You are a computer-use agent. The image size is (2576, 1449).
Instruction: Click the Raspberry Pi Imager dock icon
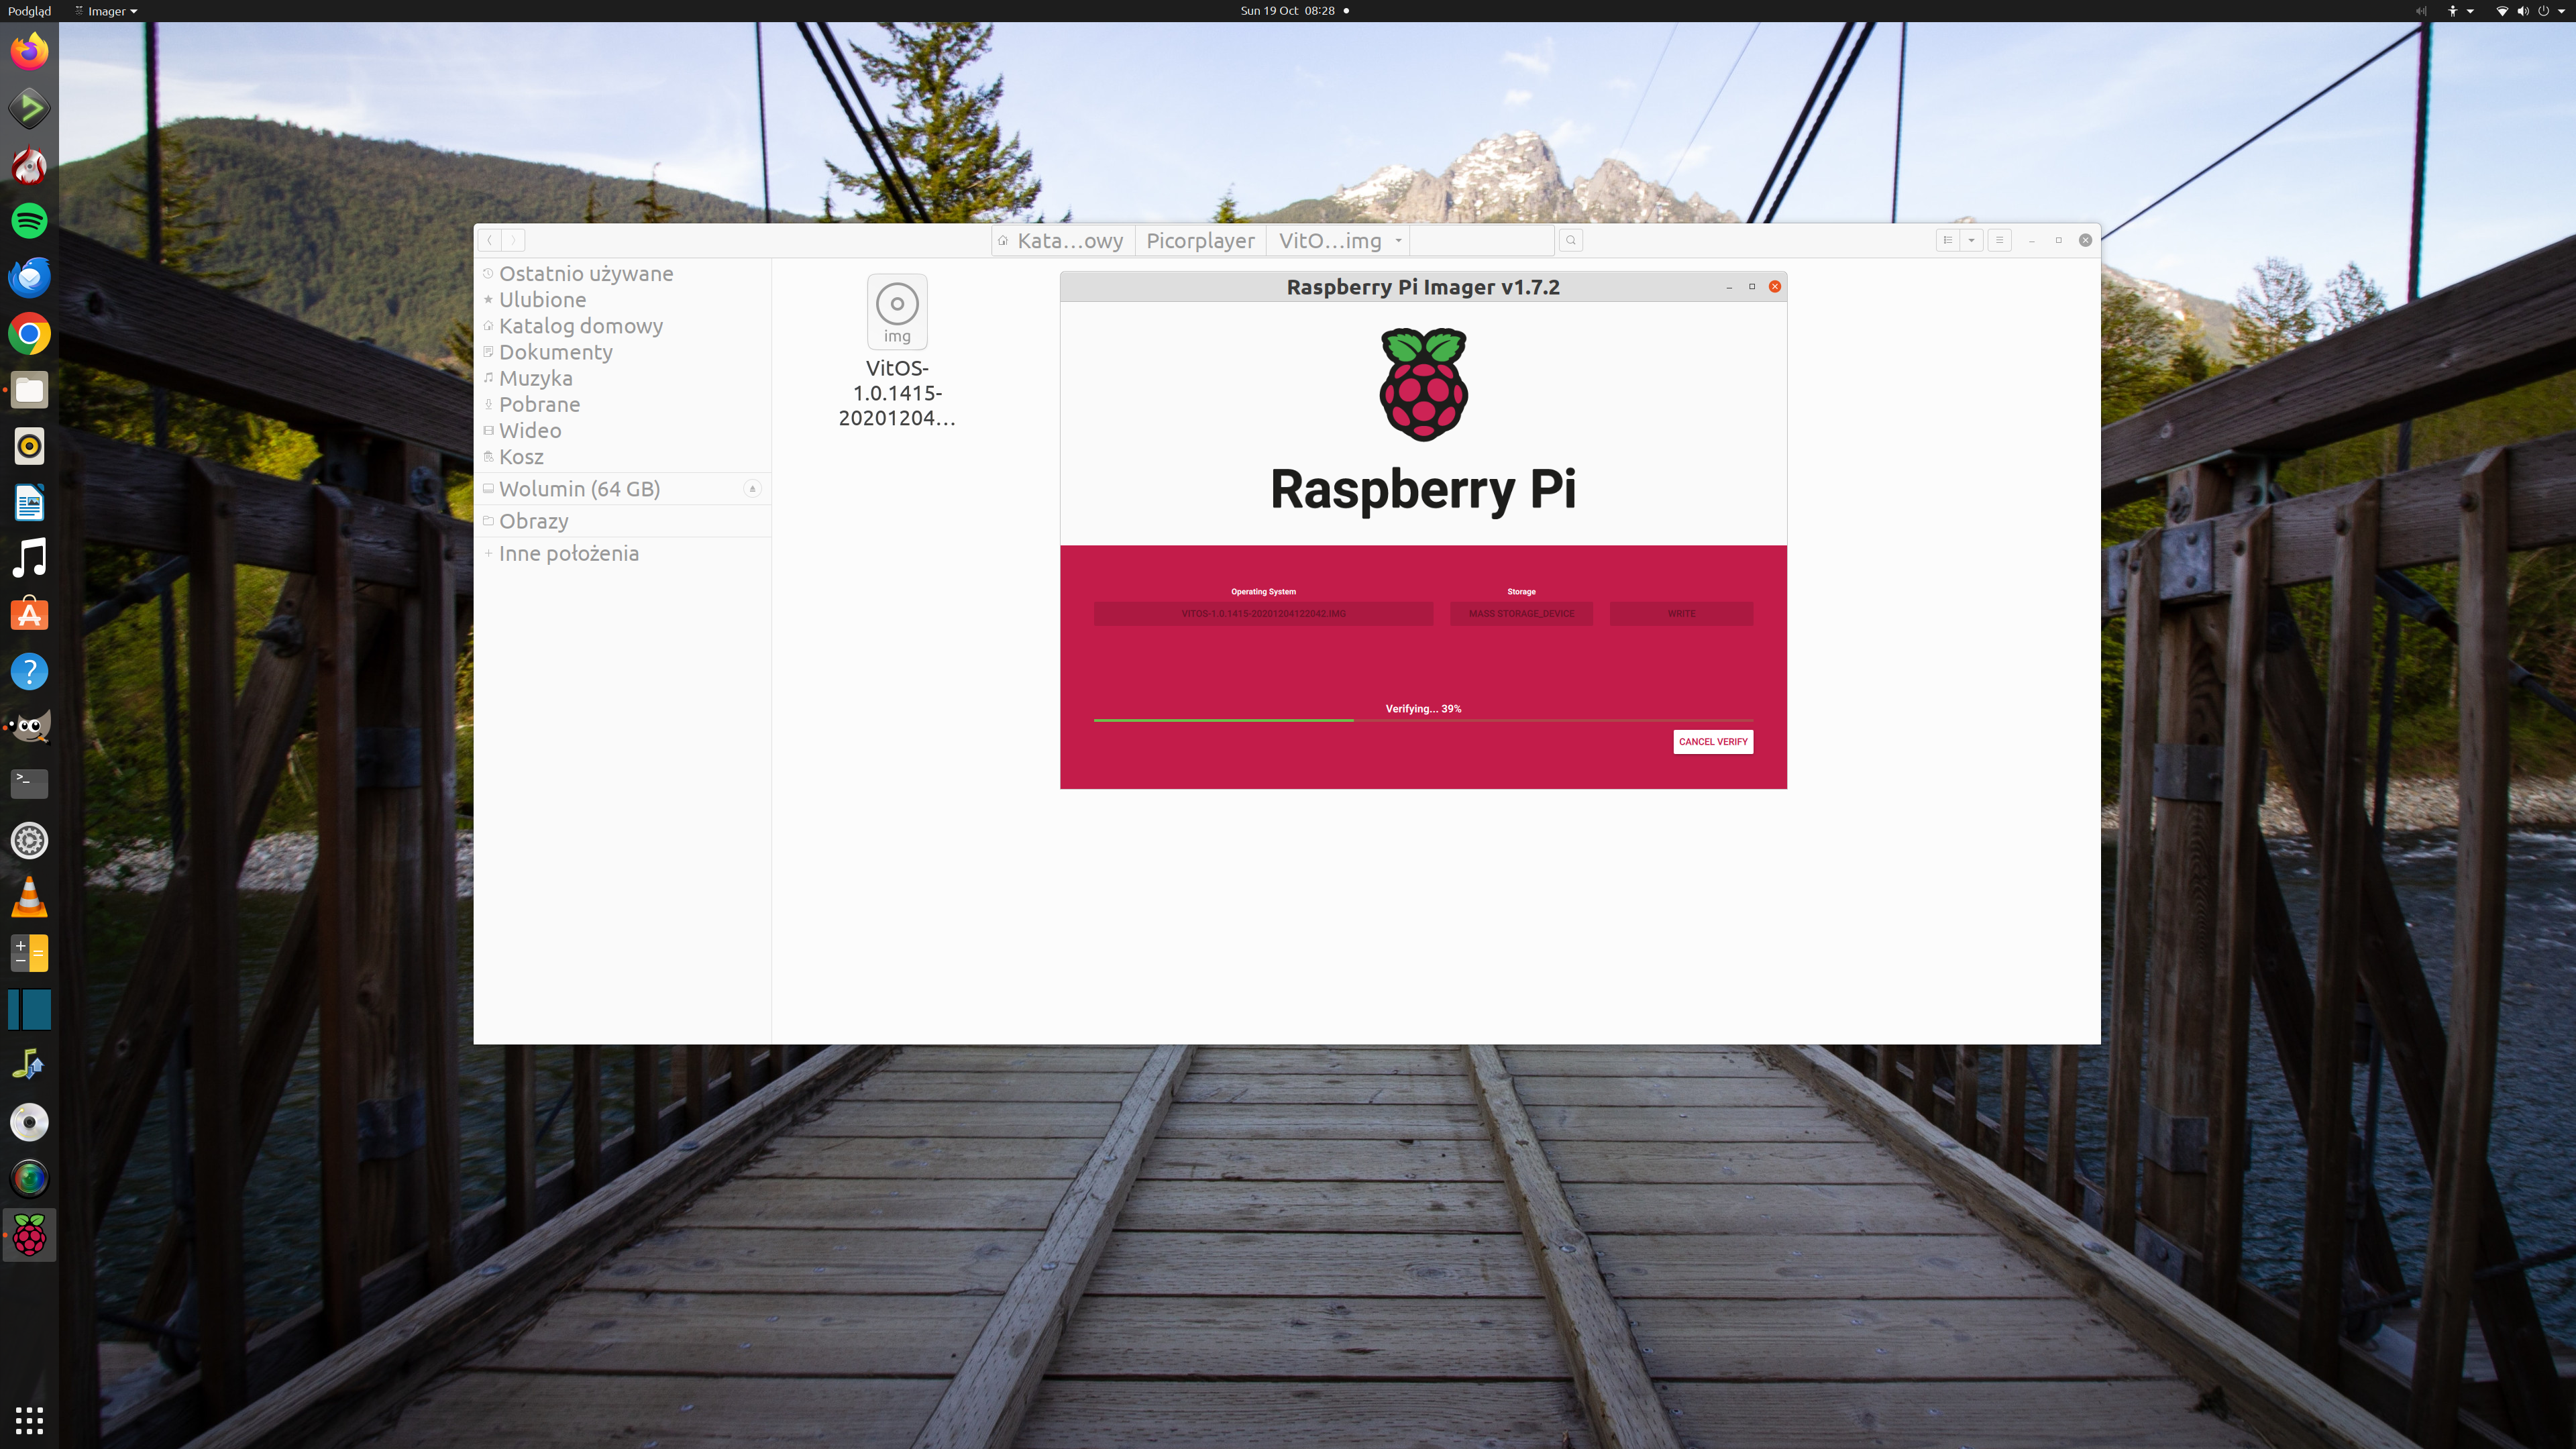pyautogui.click(x=29, y=1235)
